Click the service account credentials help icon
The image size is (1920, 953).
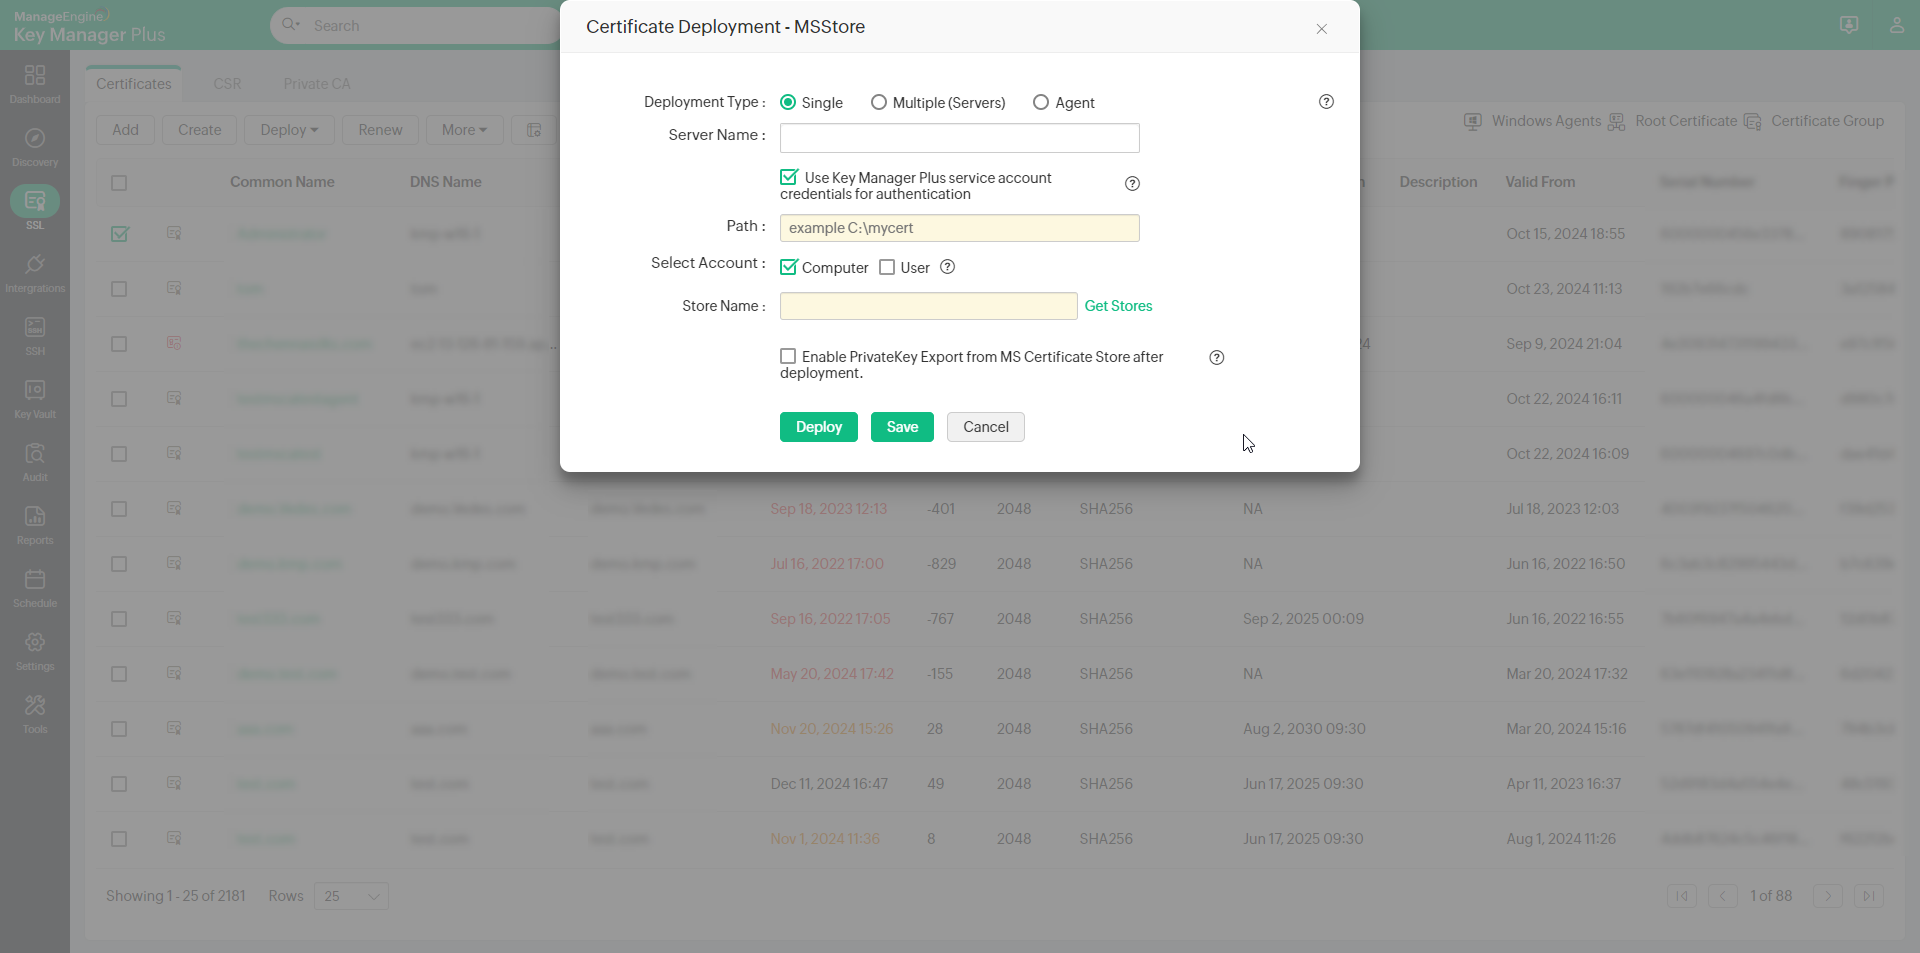[1132, 184]
